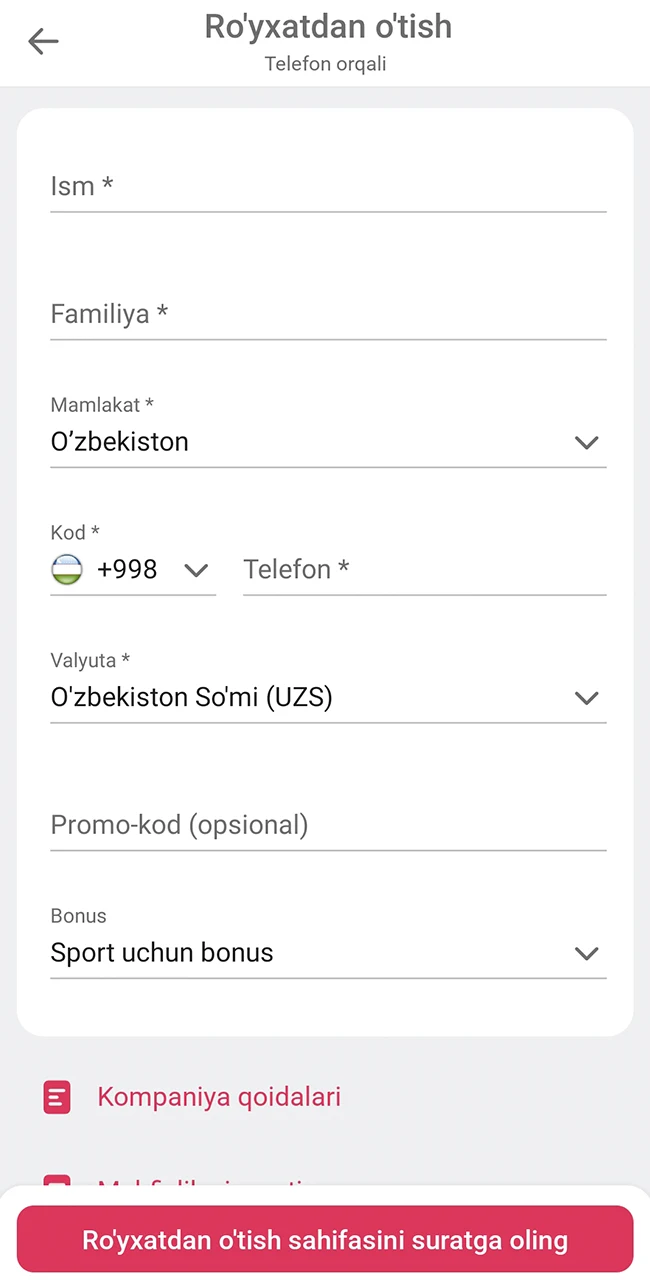
Task: Click the Uzbekistan flag icon in Kod field
Action: 66,569
